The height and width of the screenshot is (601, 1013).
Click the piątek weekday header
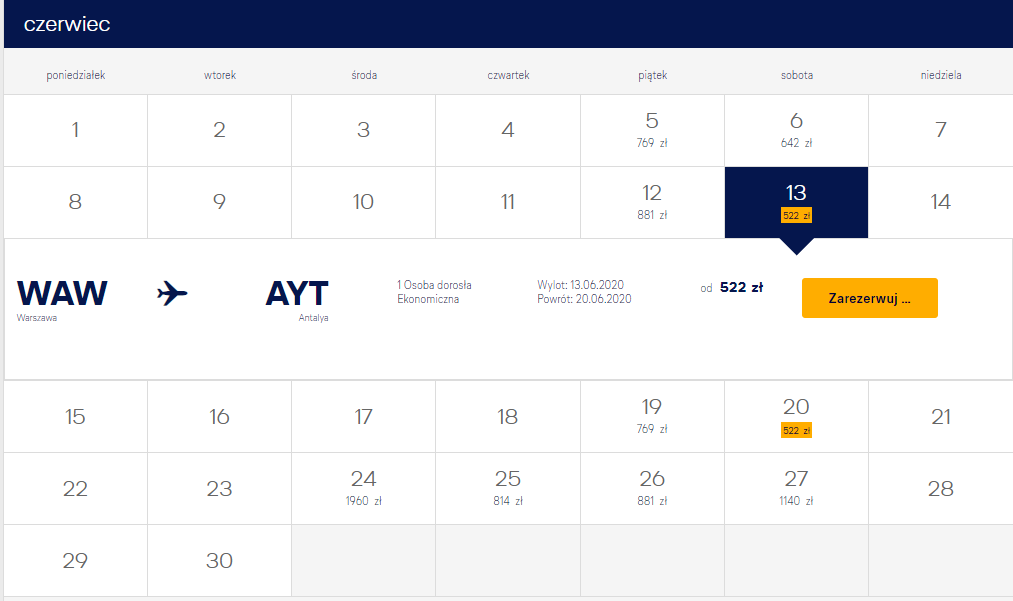653,75
